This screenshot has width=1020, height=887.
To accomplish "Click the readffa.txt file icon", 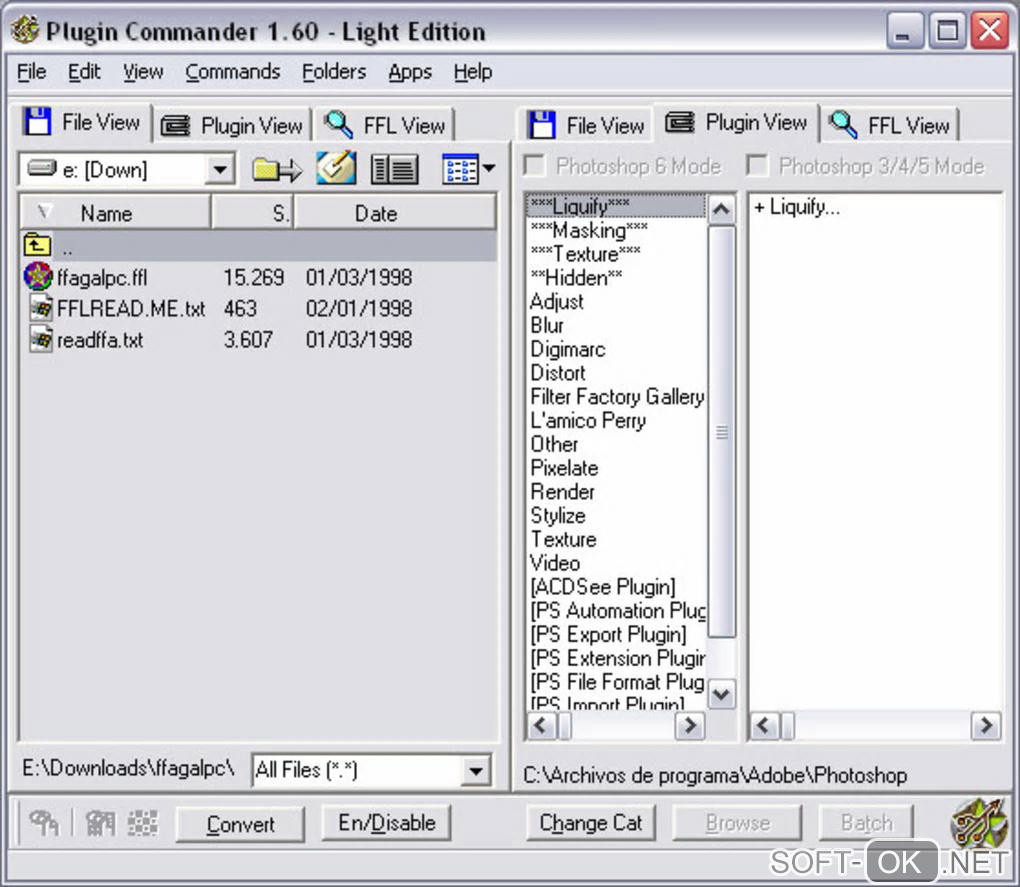I will coord(41,339).
